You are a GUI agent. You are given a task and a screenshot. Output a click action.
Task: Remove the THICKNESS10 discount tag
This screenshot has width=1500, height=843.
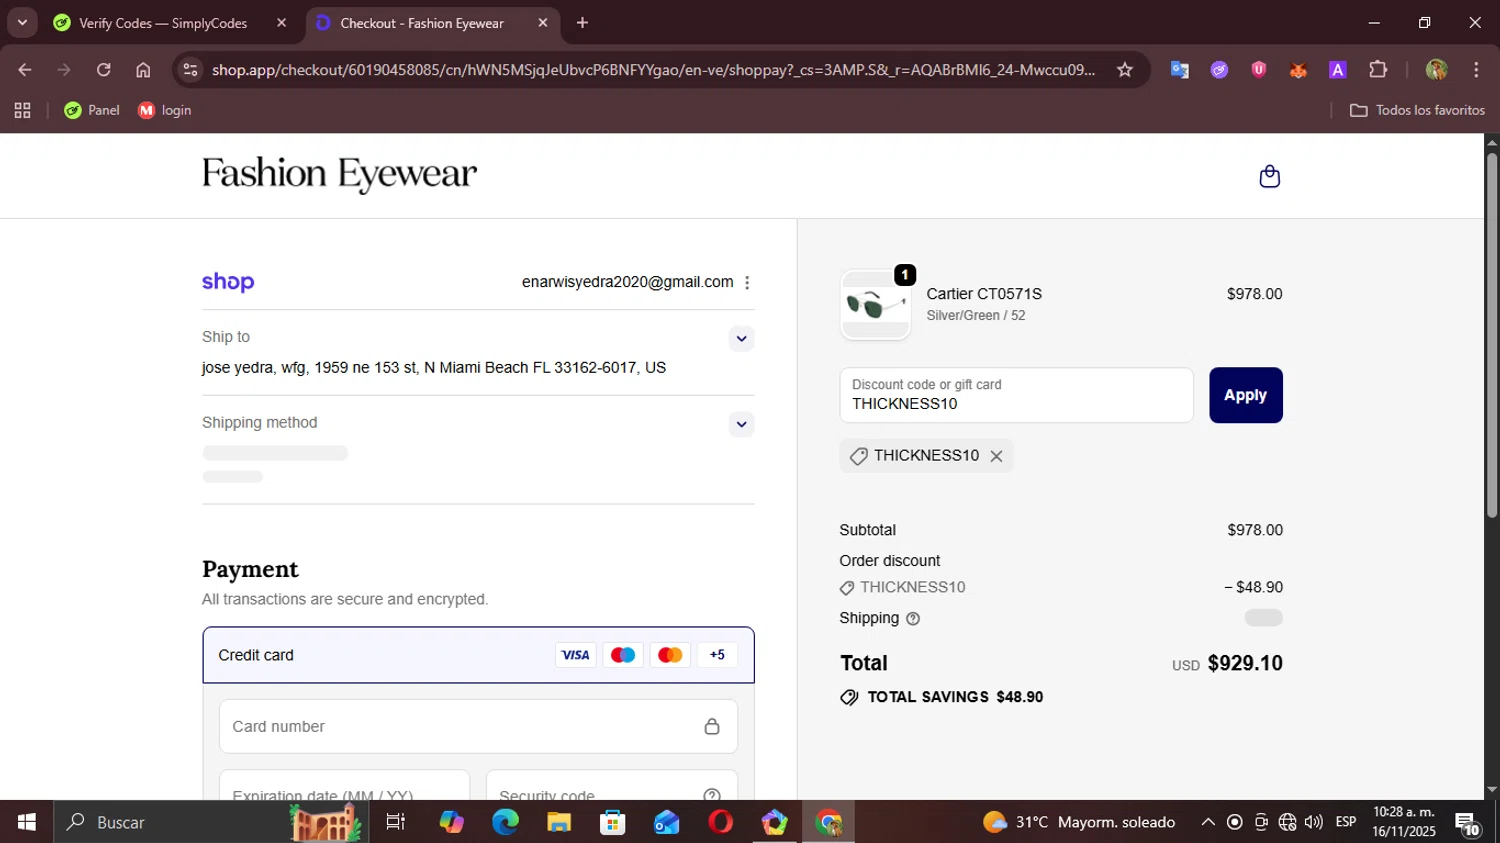(996, 456)
